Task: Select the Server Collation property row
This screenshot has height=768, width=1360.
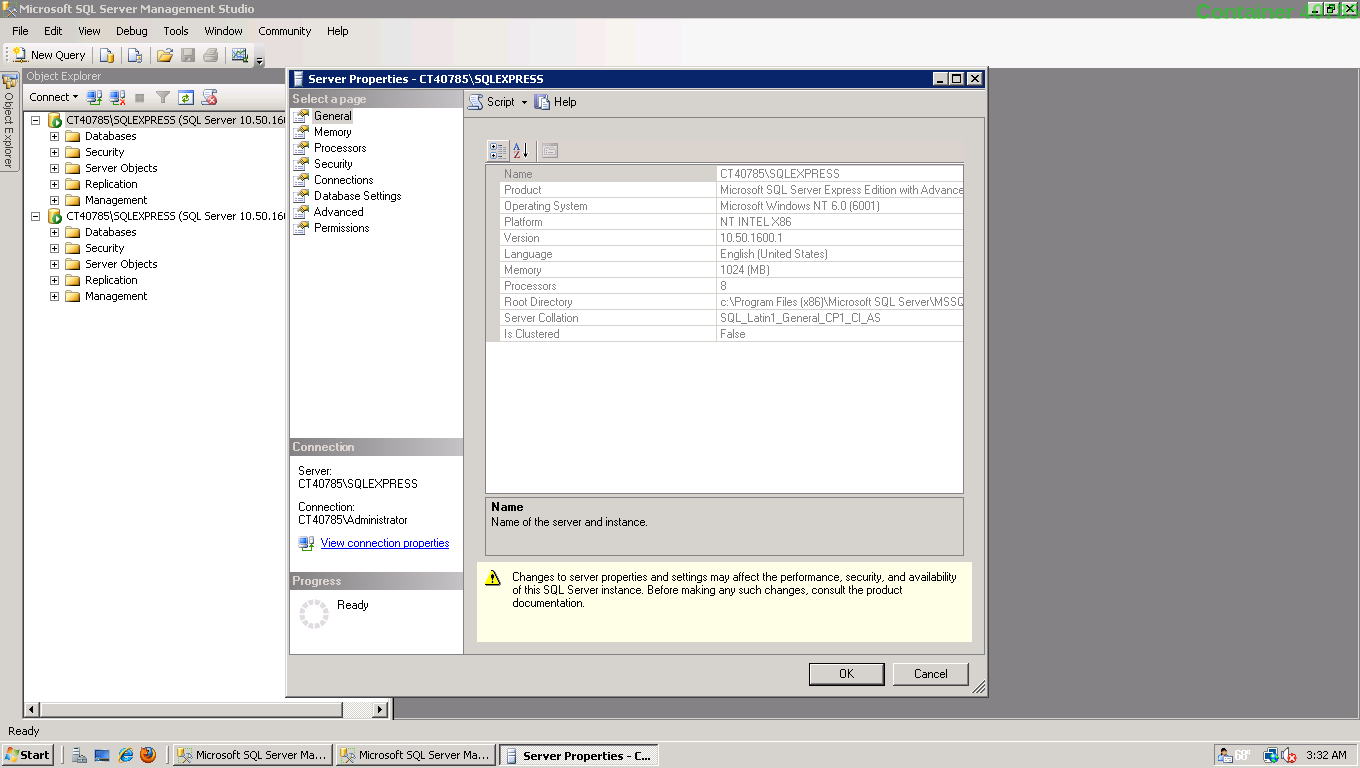Action: click(600, 318)
